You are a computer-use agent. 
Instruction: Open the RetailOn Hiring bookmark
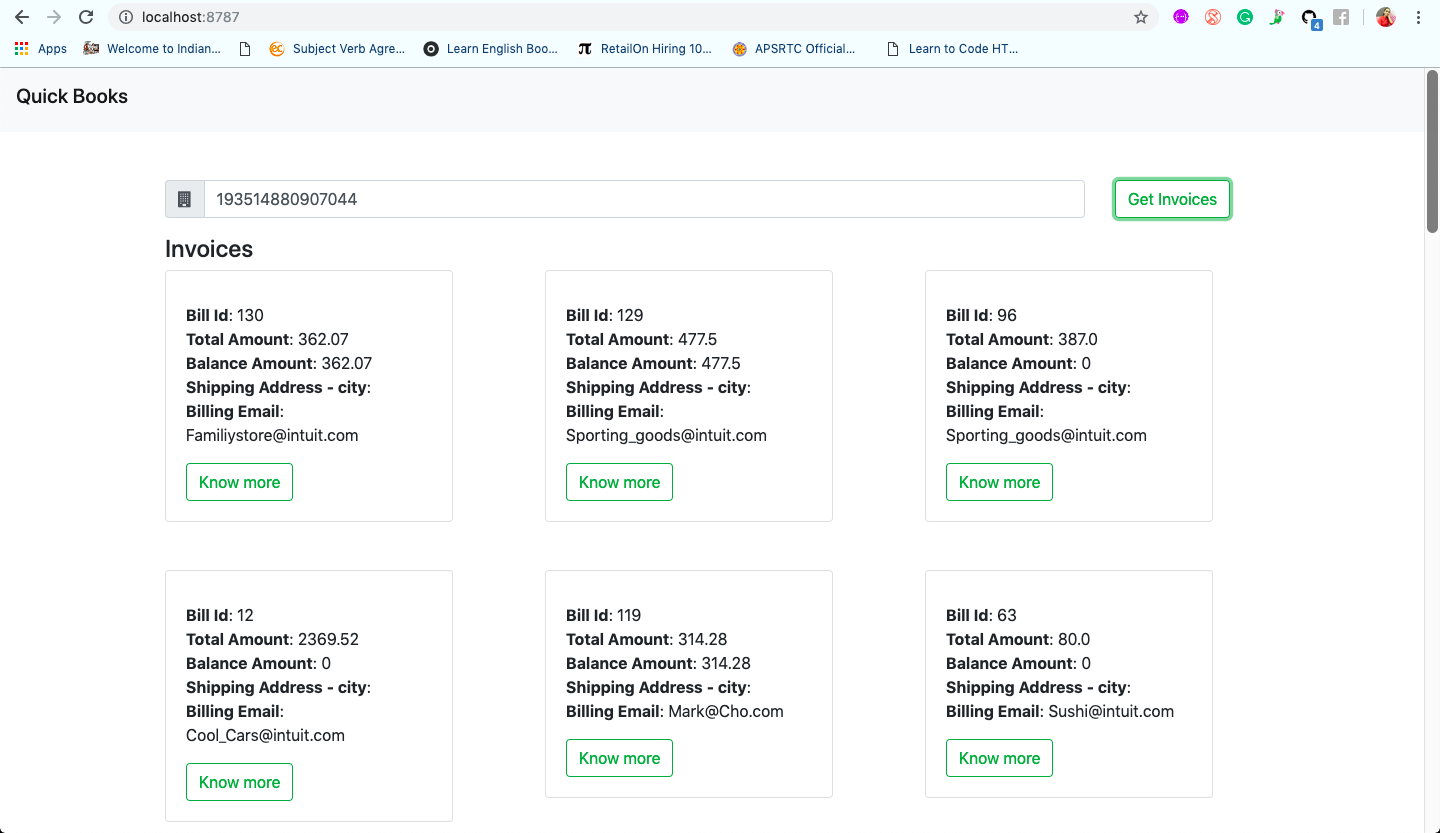click(645, 48)
